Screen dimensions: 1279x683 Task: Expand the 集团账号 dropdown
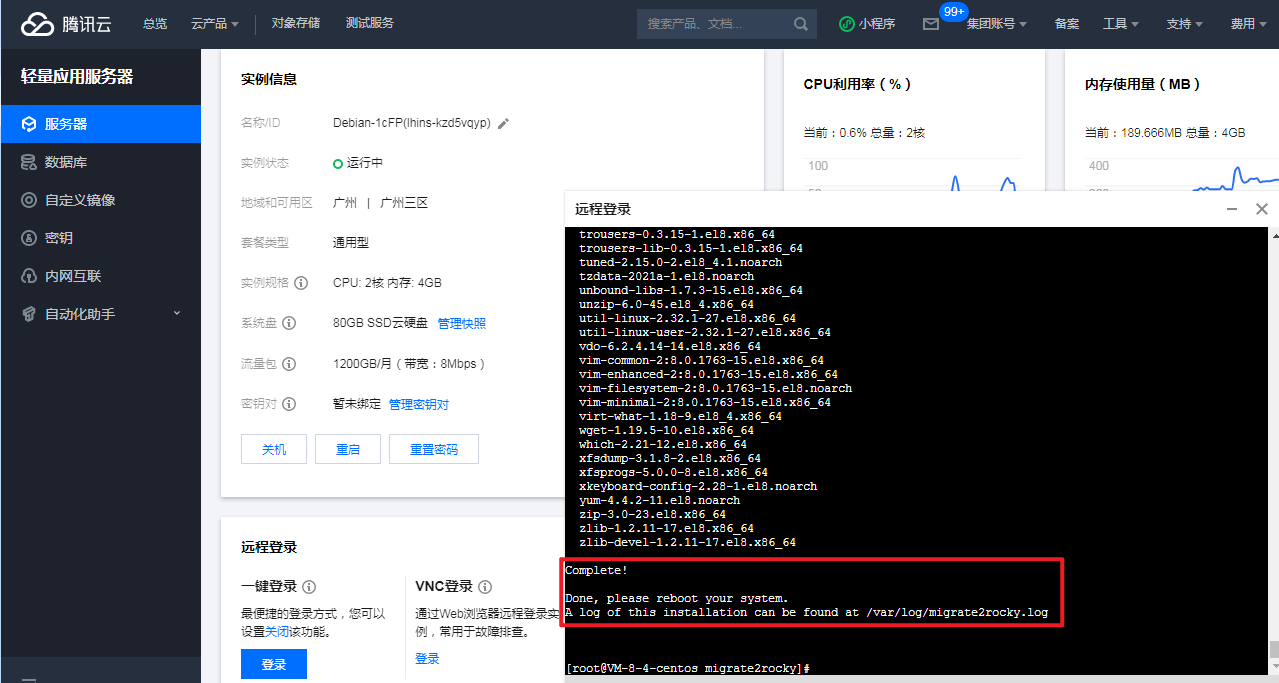[x=997, y=24]
